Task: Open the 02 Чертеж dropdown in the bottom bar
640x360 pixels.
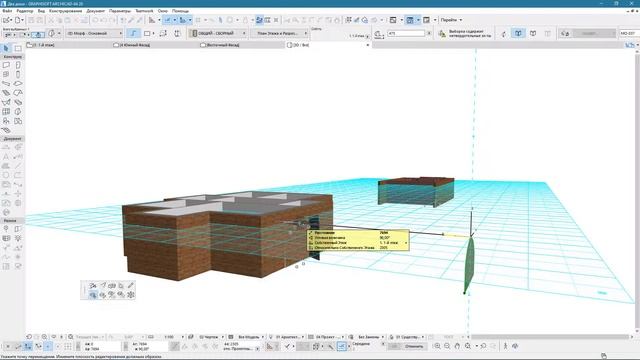Action: (x=209, y=337)
